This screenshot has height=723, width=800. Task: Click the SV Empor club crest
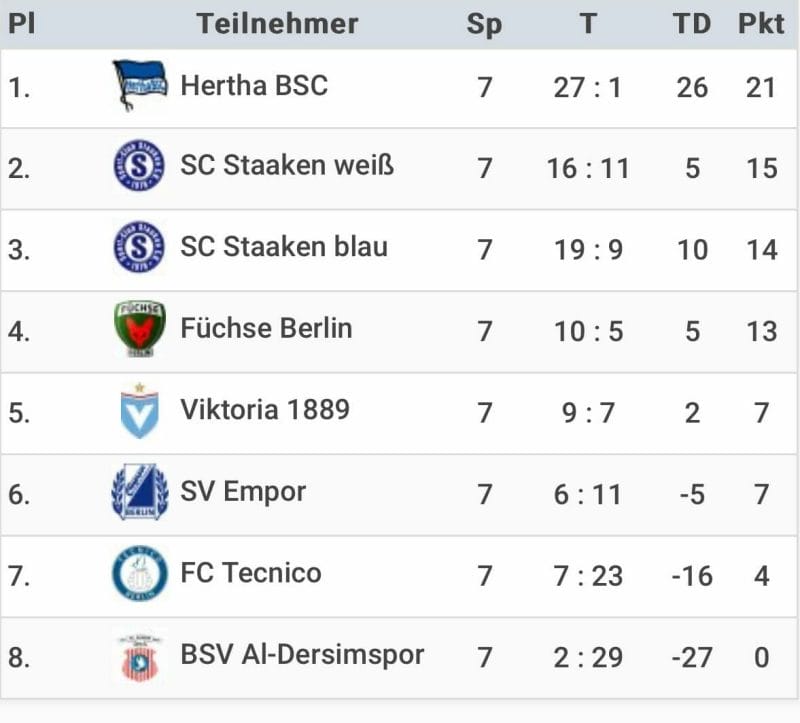tap(140, 492)
